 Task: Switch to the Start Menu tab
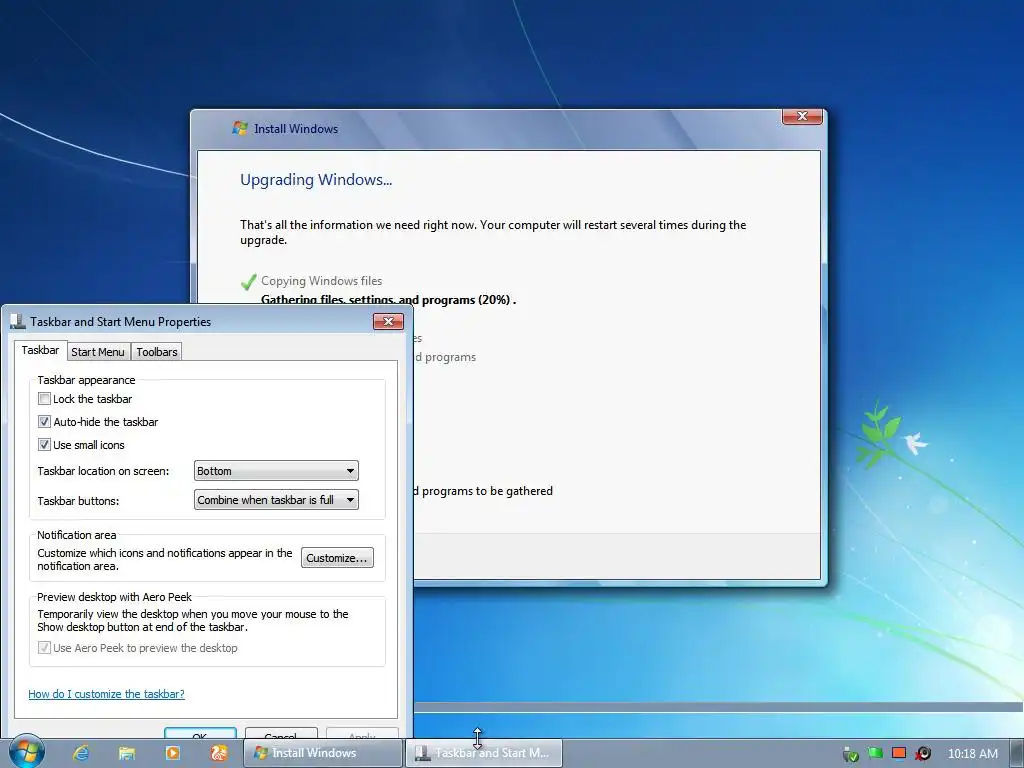[x=98, y=352]
